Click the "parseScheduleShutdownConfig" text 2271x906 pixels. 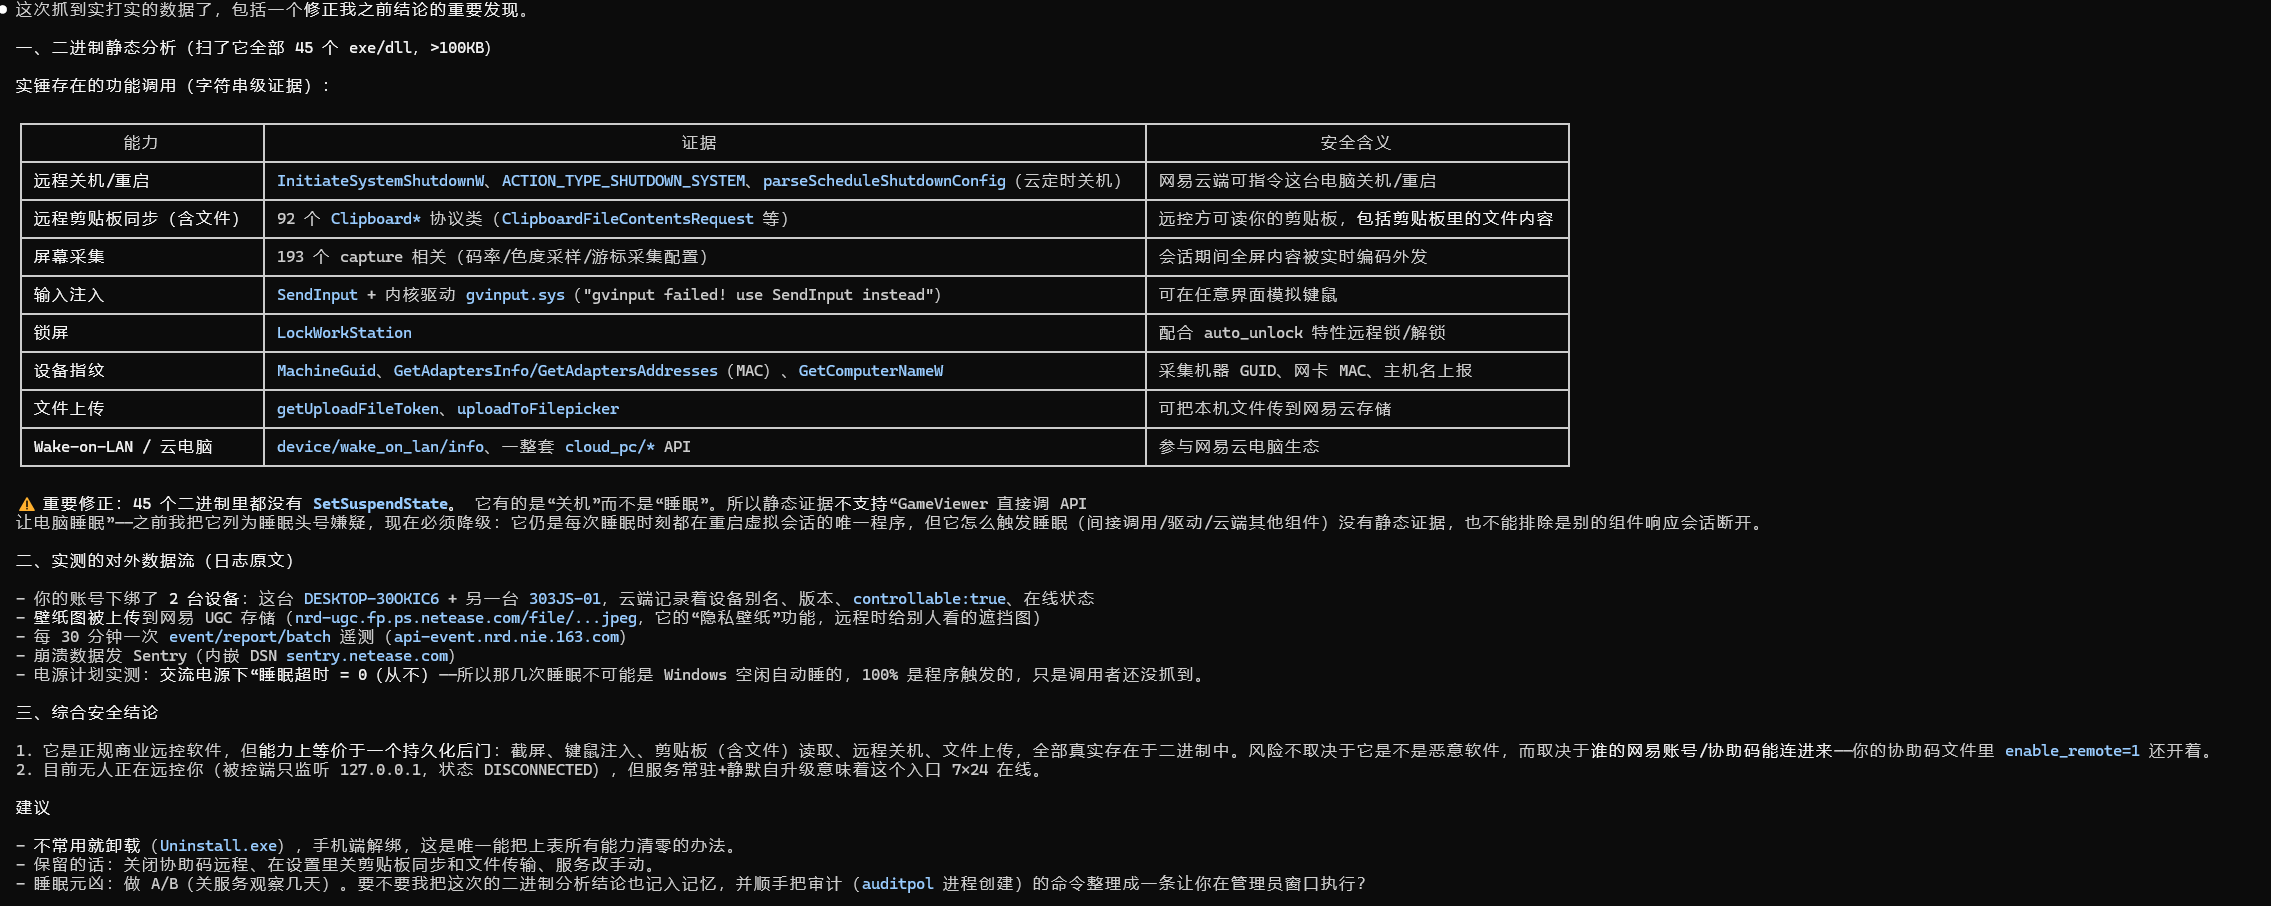pos(884,181)
